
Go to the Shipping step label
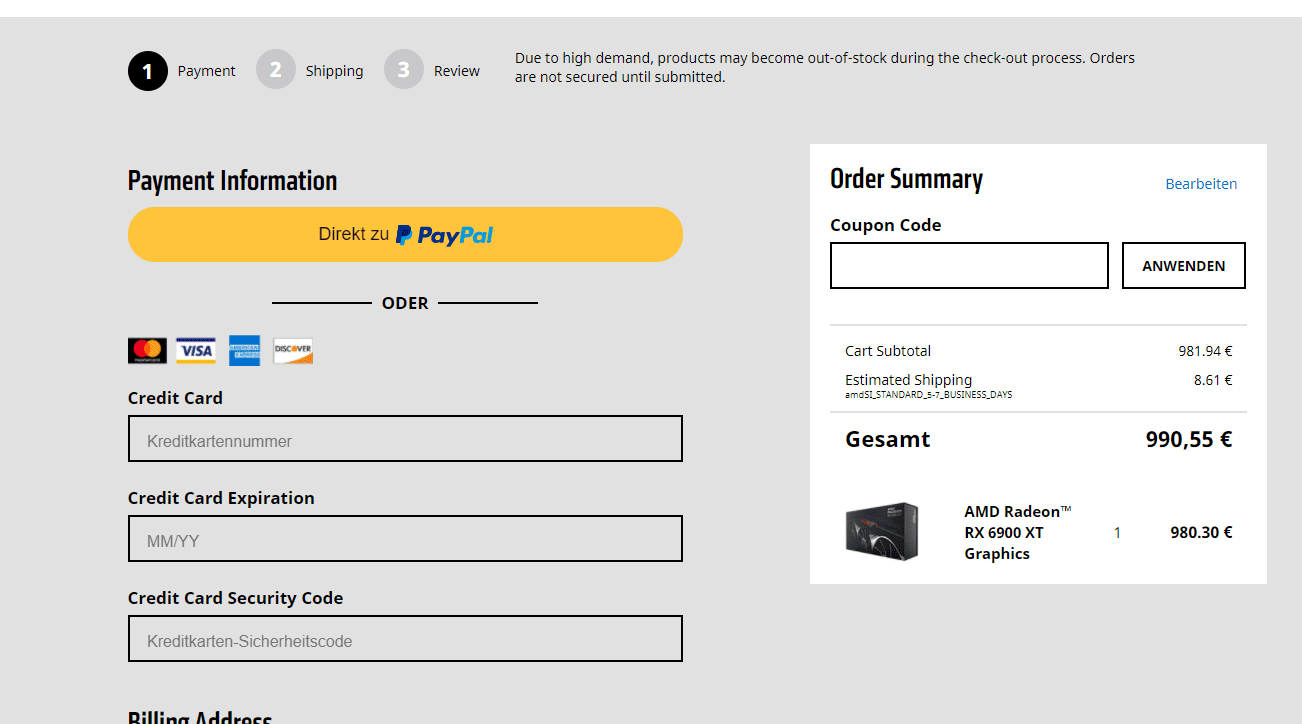334,71
